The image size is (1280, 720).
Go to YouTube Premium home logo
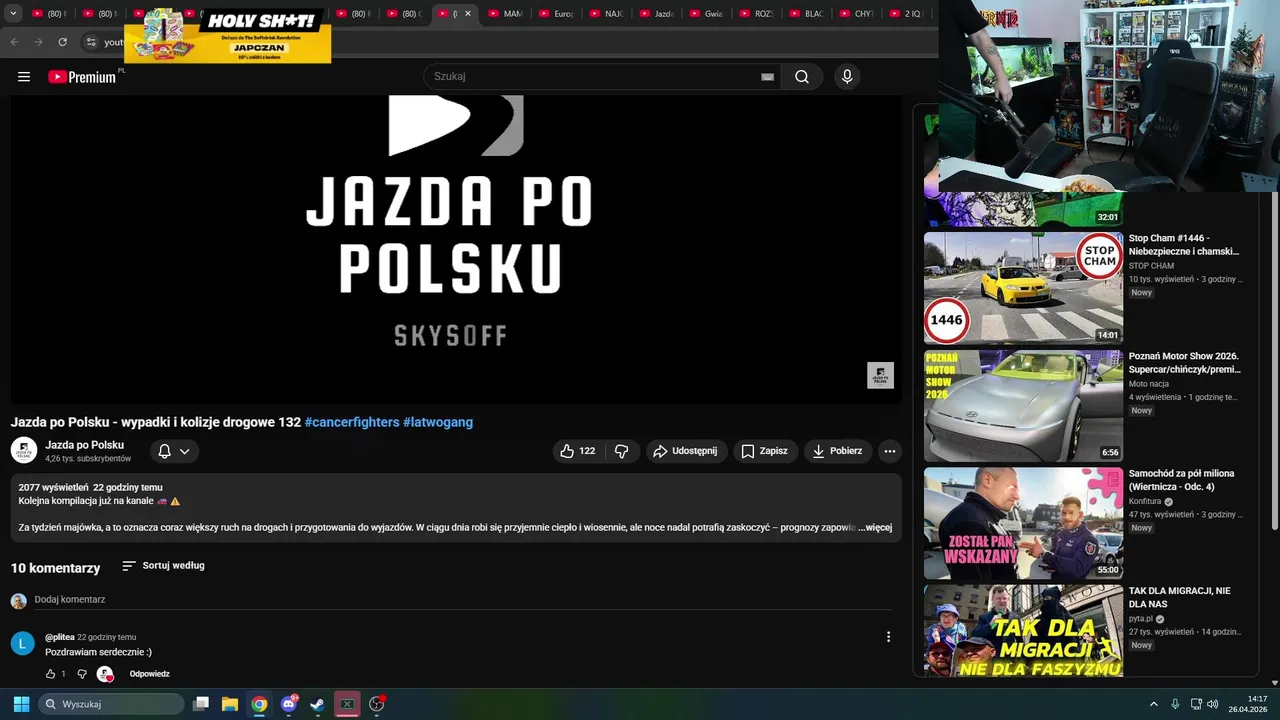point(82,77)
